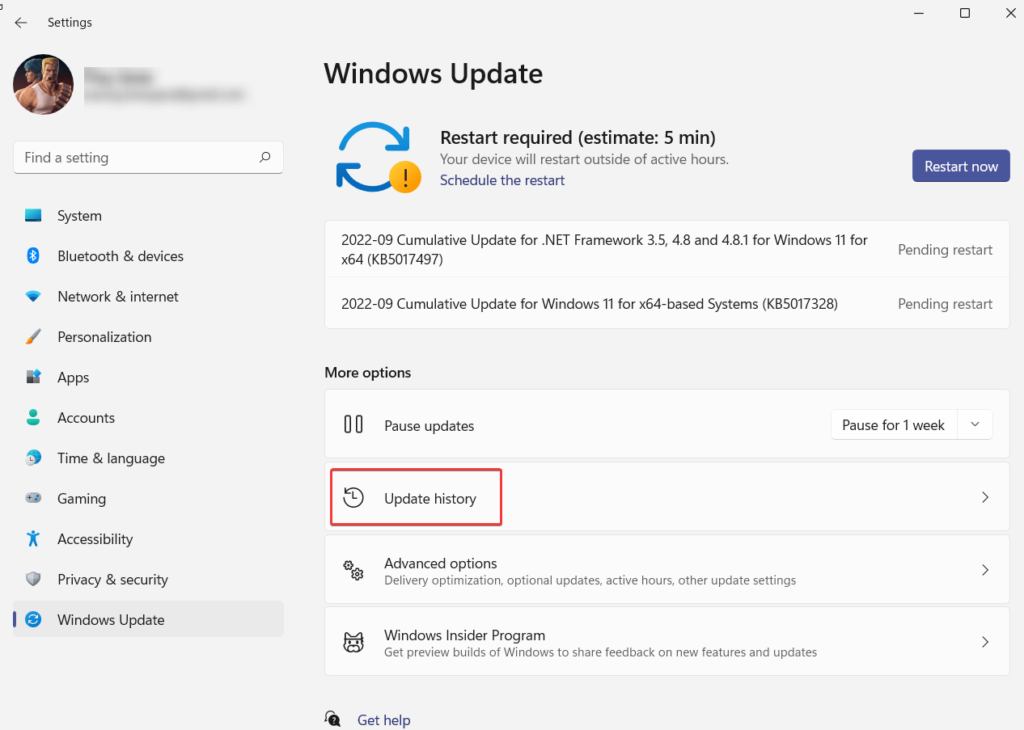Viewport: 1024px width, 730px height.
Task: Click the chevron on Advanced options row
Action: [x=985, y=570]
